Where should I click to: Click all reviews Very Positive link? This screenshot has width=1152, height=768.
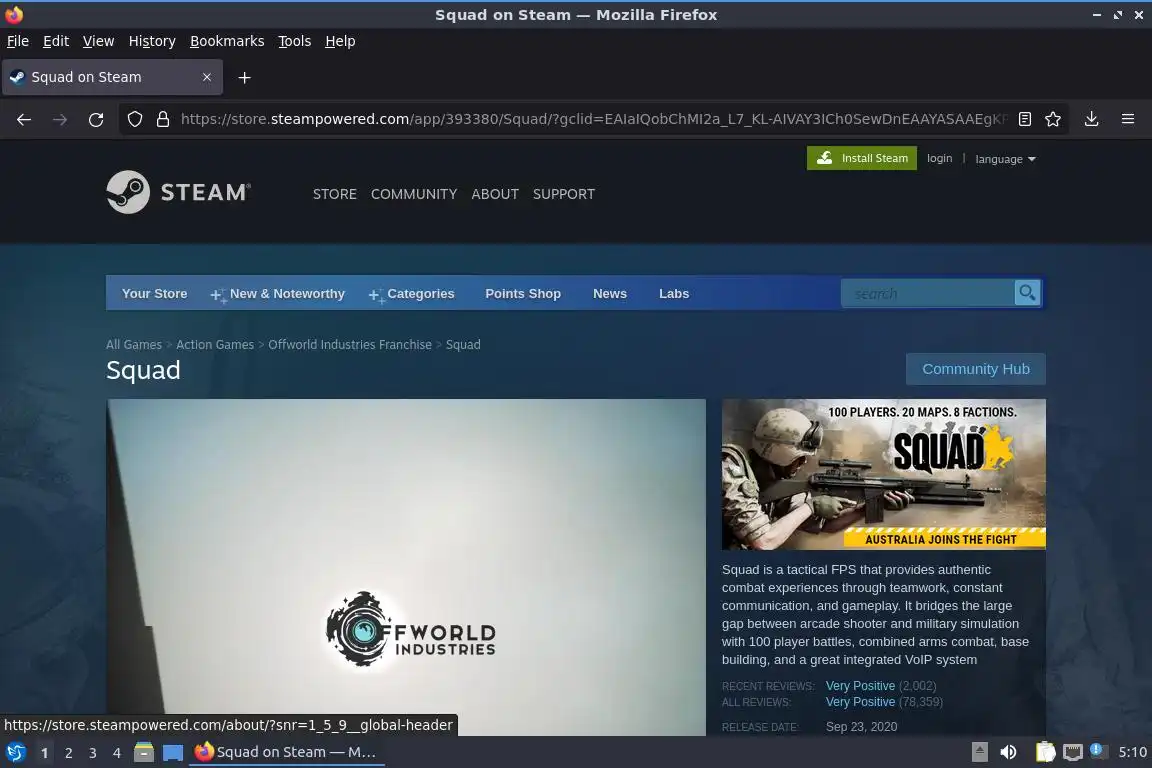[x=860, y=702]
